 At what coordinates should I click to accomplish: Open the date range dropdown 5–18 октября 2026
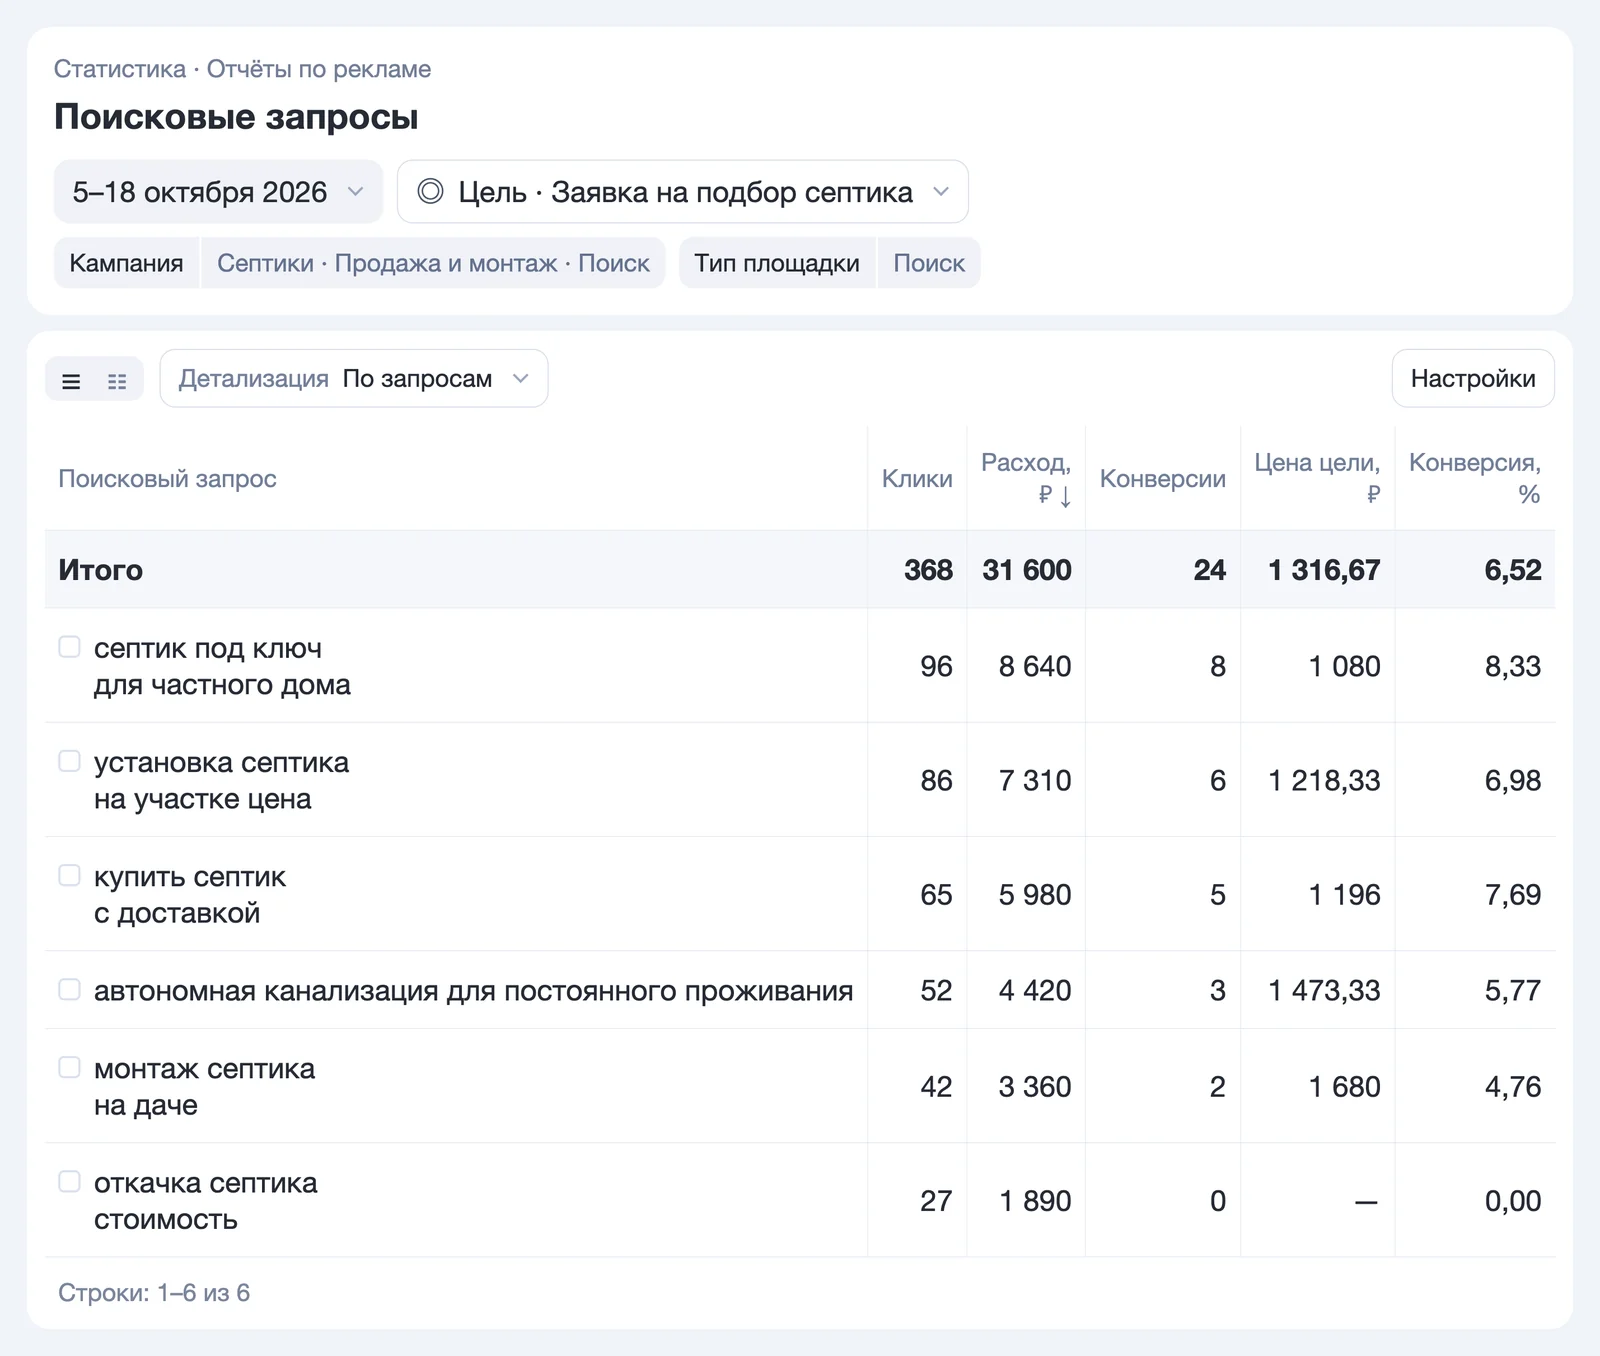(x=218, y=191)
